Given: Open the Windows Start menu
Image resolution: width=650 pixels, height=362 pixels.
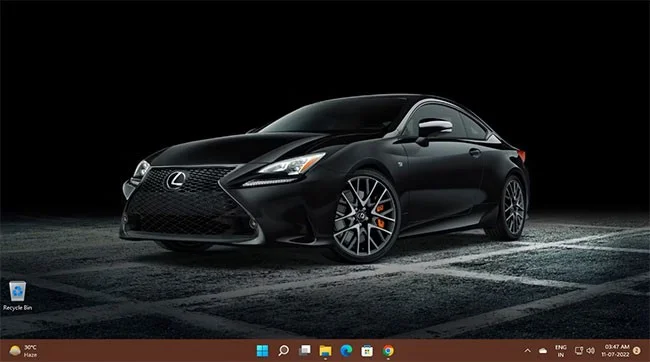Looking at the screenshot, I should pos(262,351).
